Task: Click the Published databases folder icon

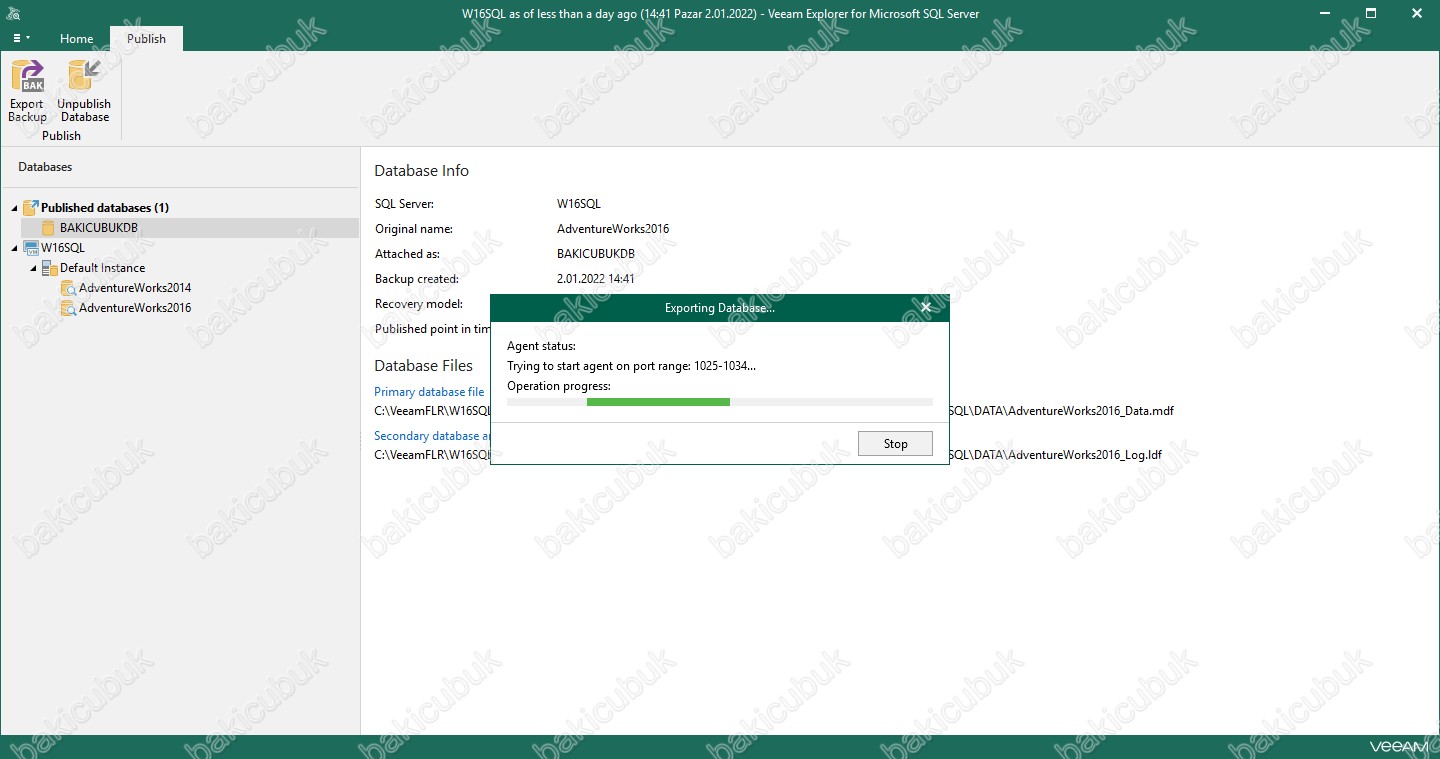Action: (30, 208)
